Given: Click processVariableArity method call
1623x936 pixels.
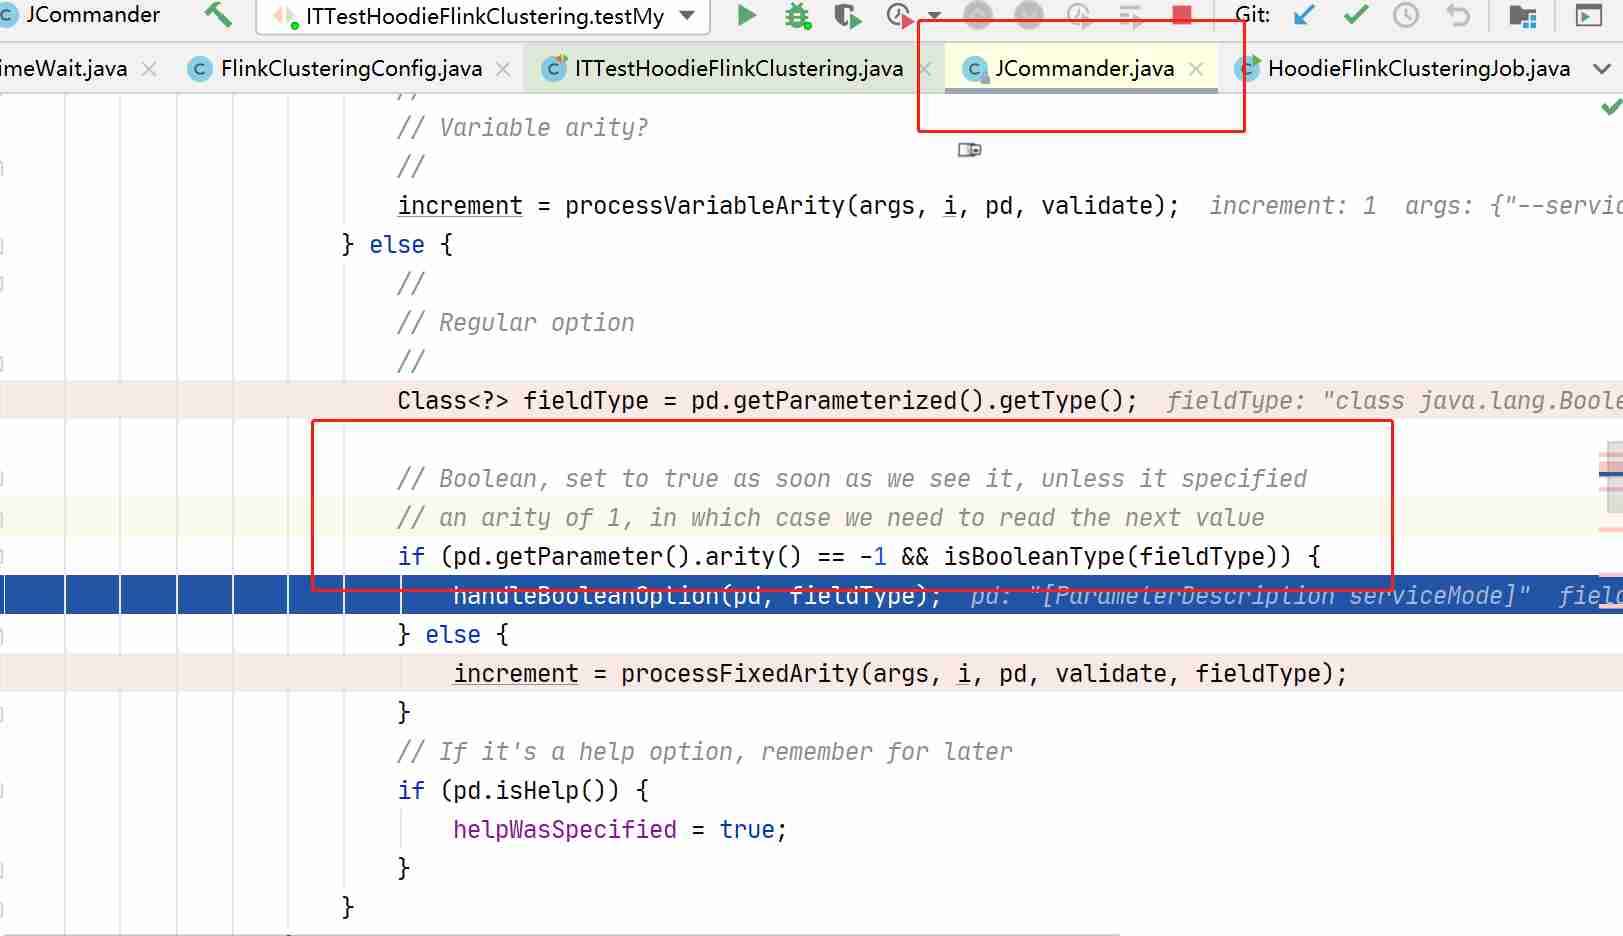Looking at the screenshot, I should pos(705,206).
